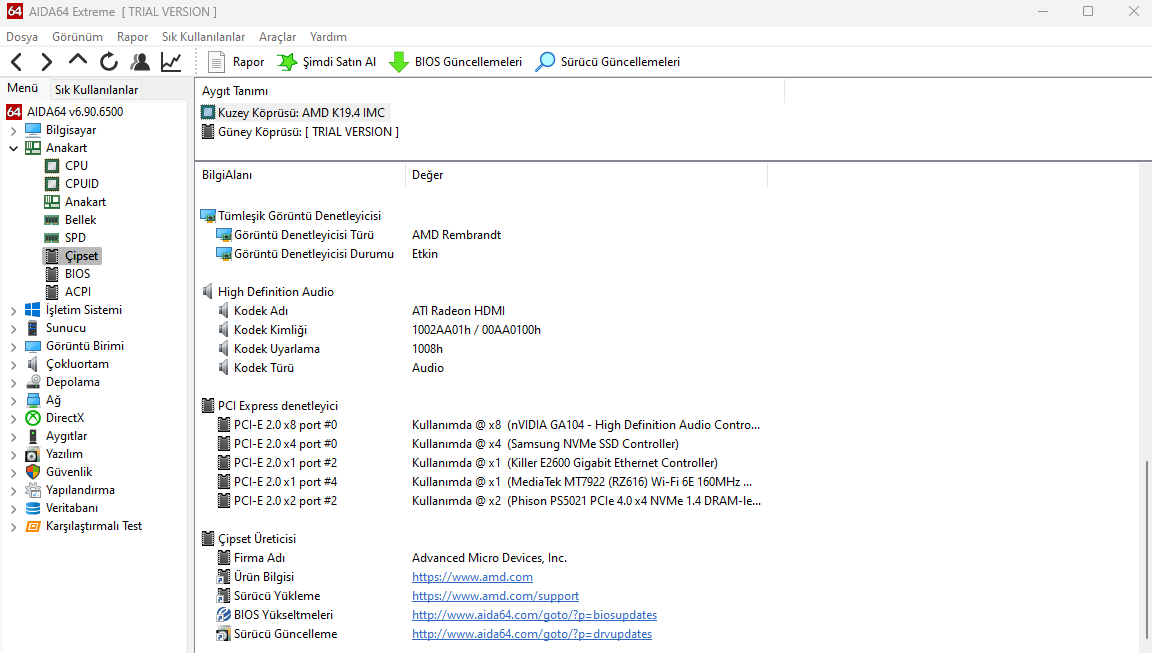Select the CPUID icon in the tree
This screenshot has width=1152, height=653.
(51, 184)
